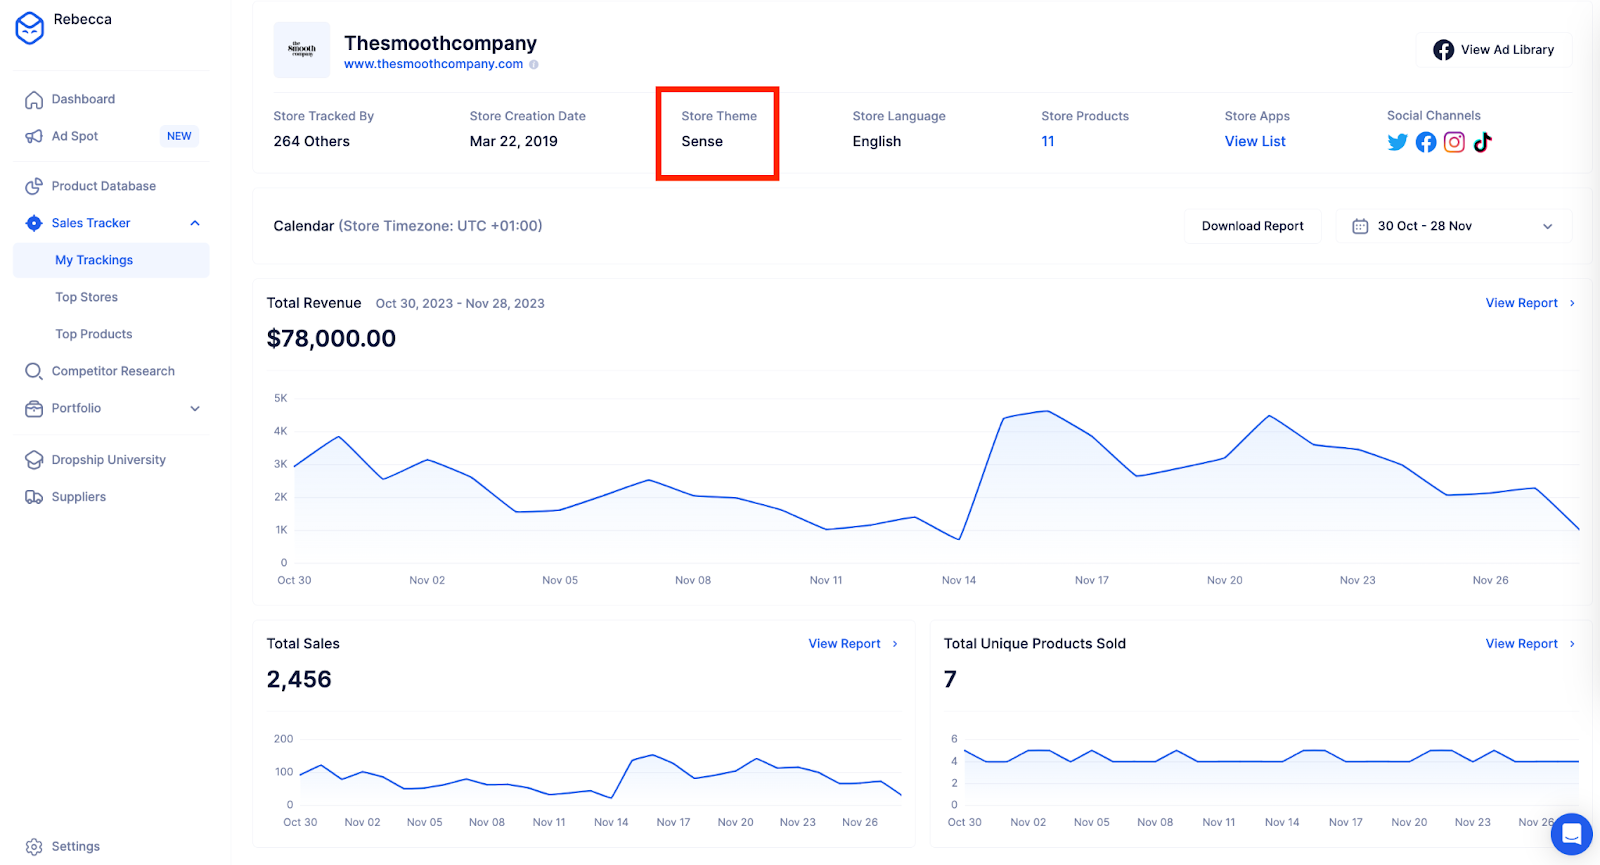Viewport: 1600px width, 865px height.
Task: Click the Competitor Research magnifier icon
Action: pos(34,371)
